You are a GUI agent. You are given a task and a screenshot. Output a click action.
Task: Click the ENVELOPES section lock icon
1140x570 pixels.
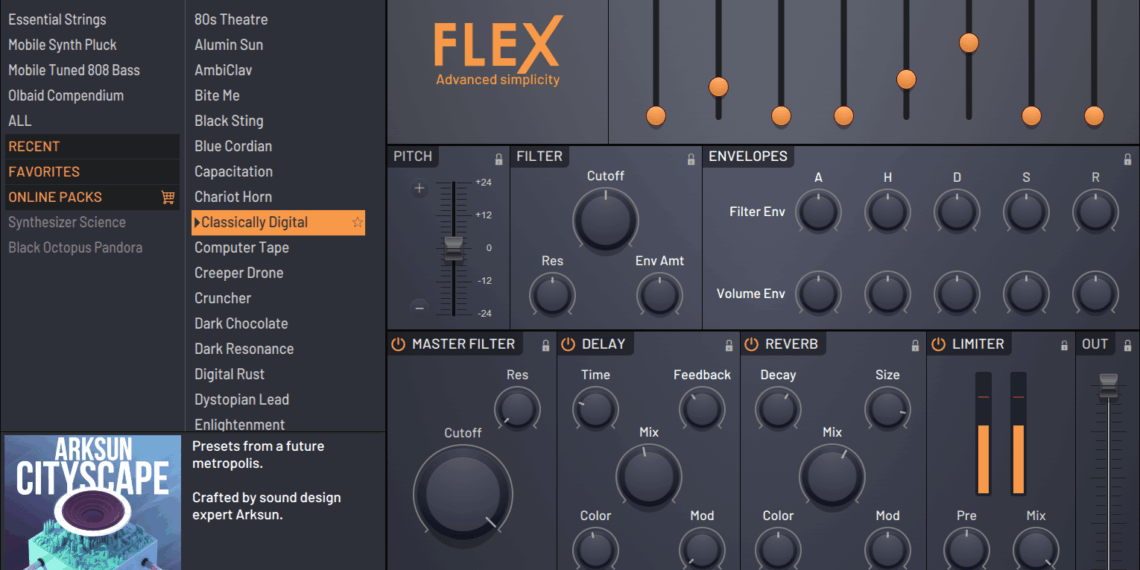point(1128,159)
